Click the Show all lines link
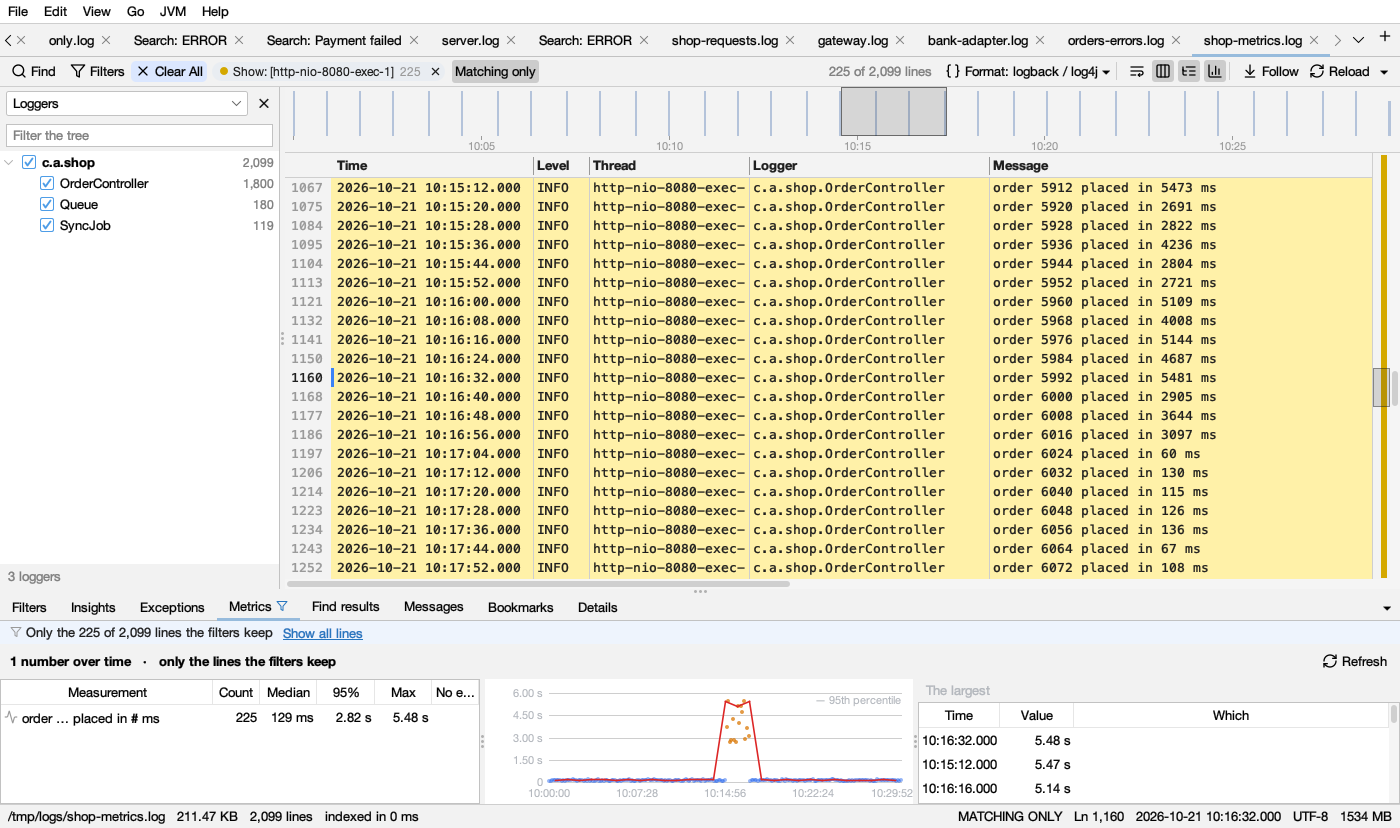Screen dimensions: 1400x828 click(x=322, y=633)
